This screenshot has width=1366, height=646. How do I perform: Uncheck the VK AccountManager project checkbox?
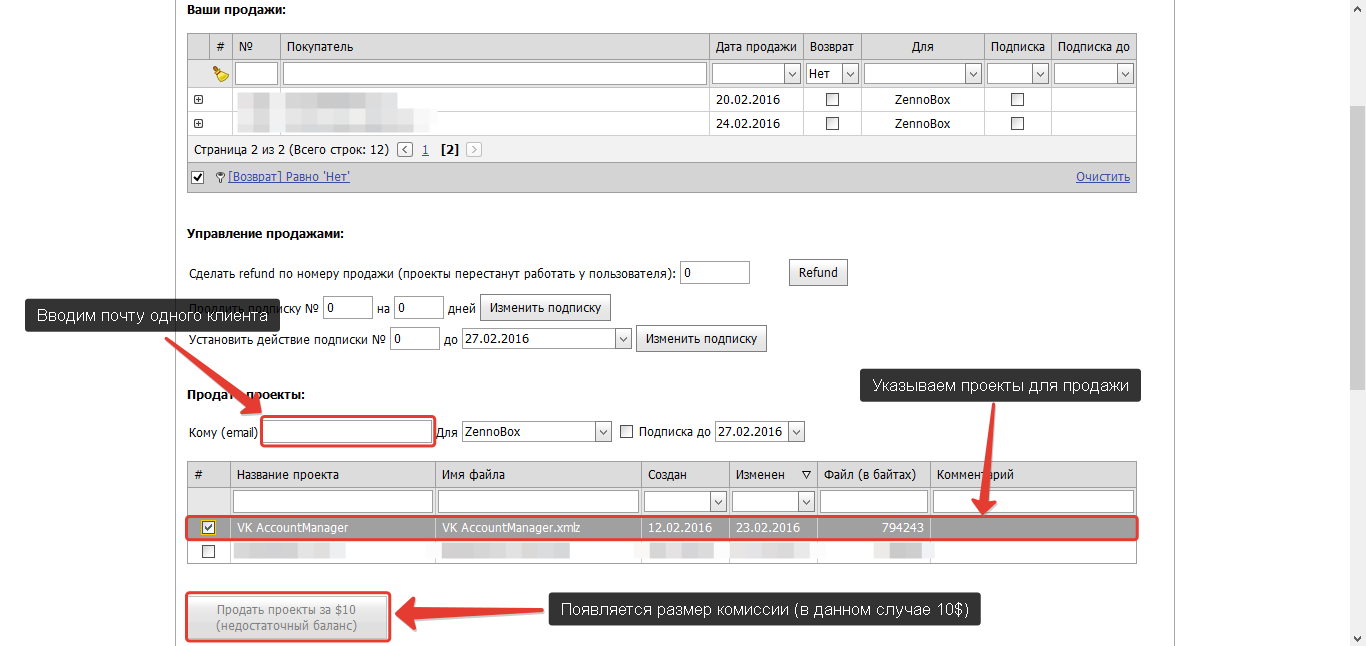[x=208, y=527]
